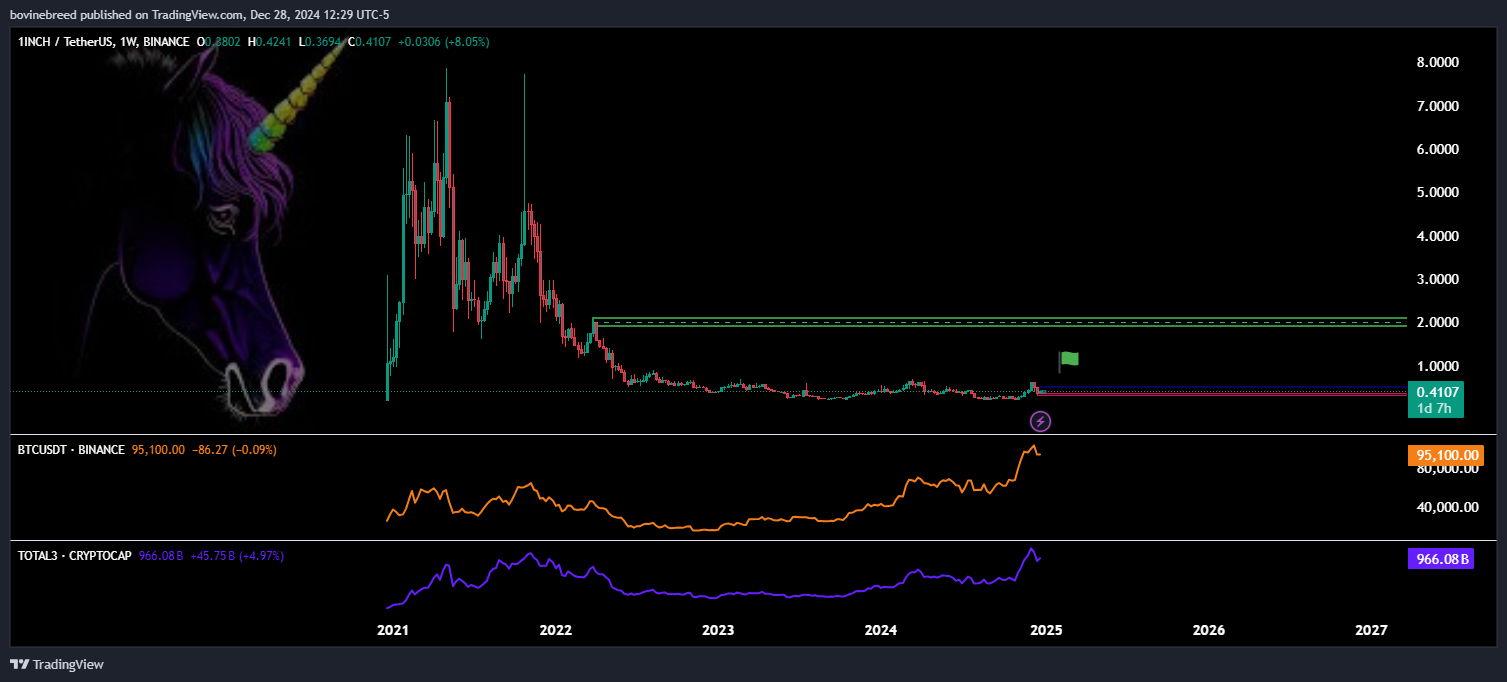Click the 5.0000 price axis label
Screen dimensions: 1507x682
[x=1438, y=192]
